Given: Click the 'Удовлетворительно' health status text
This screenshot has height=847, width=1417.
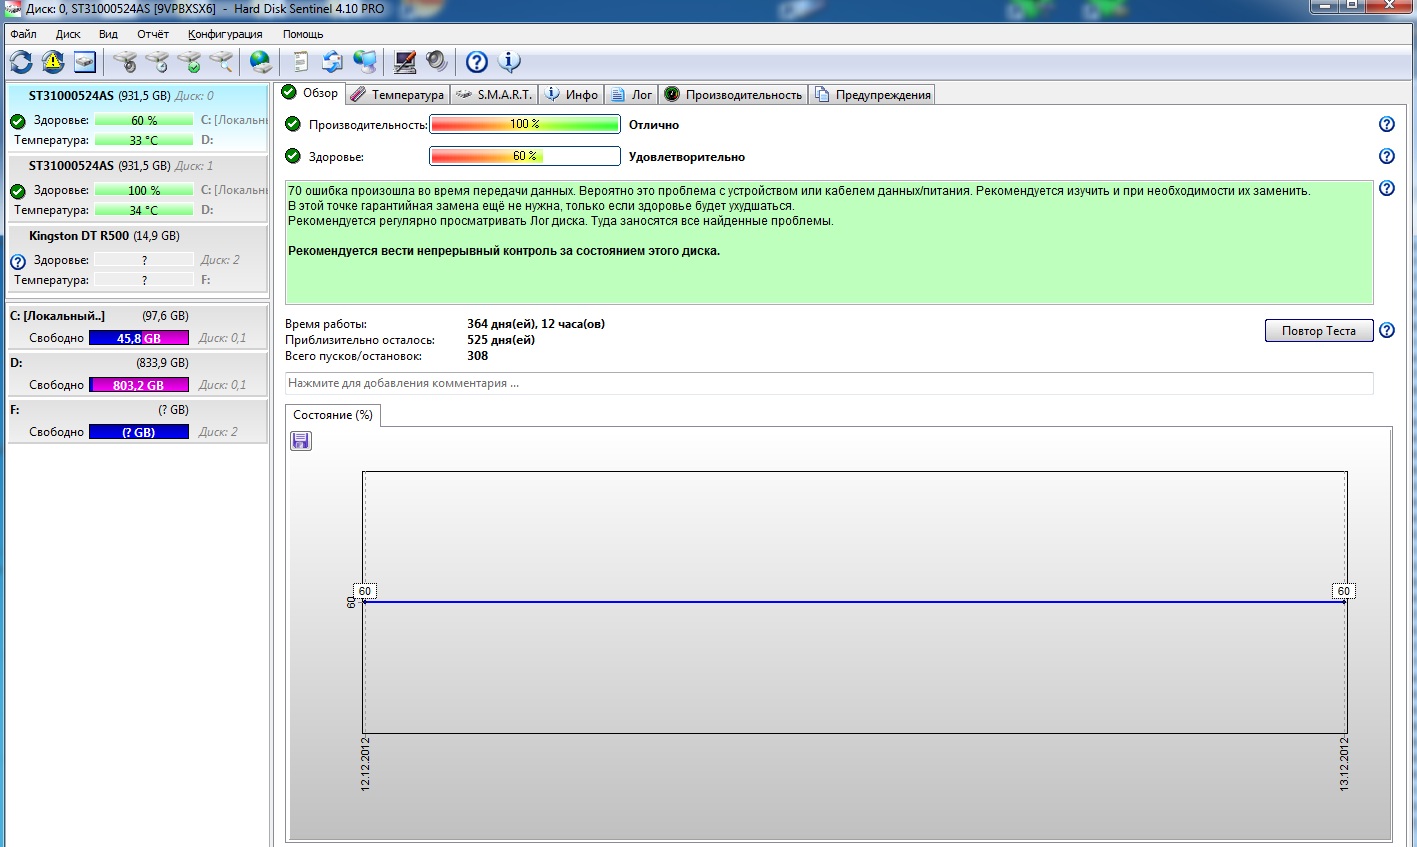Looking at the screenshot, I should pos(687,157).
